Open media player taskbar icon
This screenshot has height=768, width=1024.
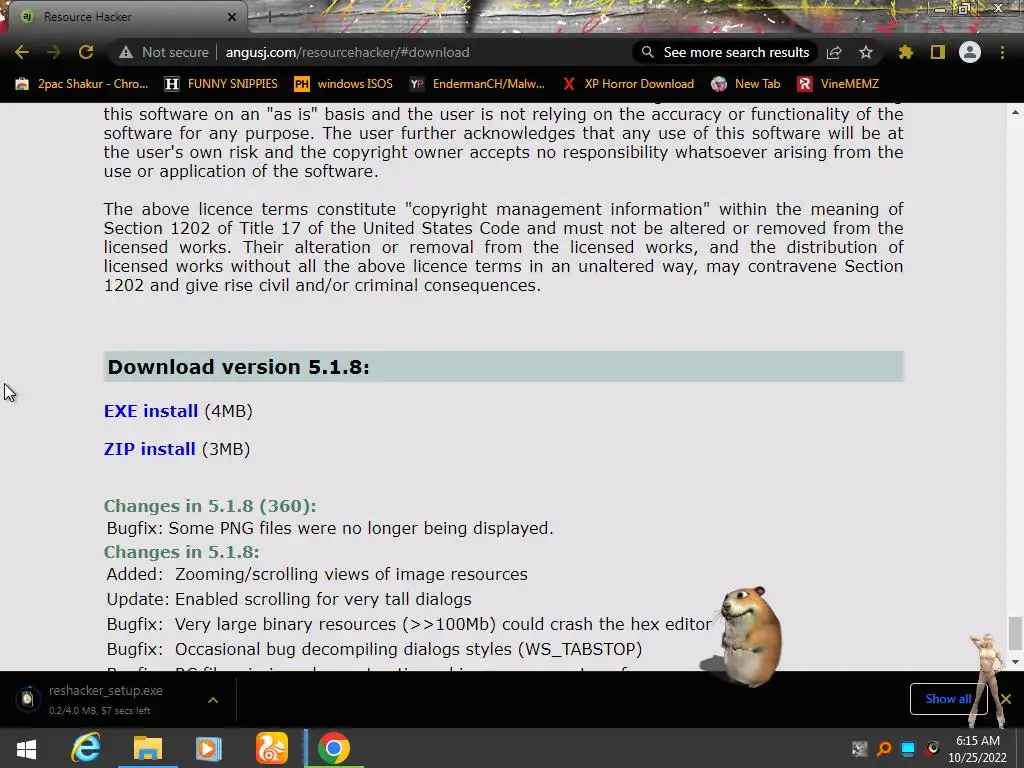pyautogui.click(x=208, y=748)
